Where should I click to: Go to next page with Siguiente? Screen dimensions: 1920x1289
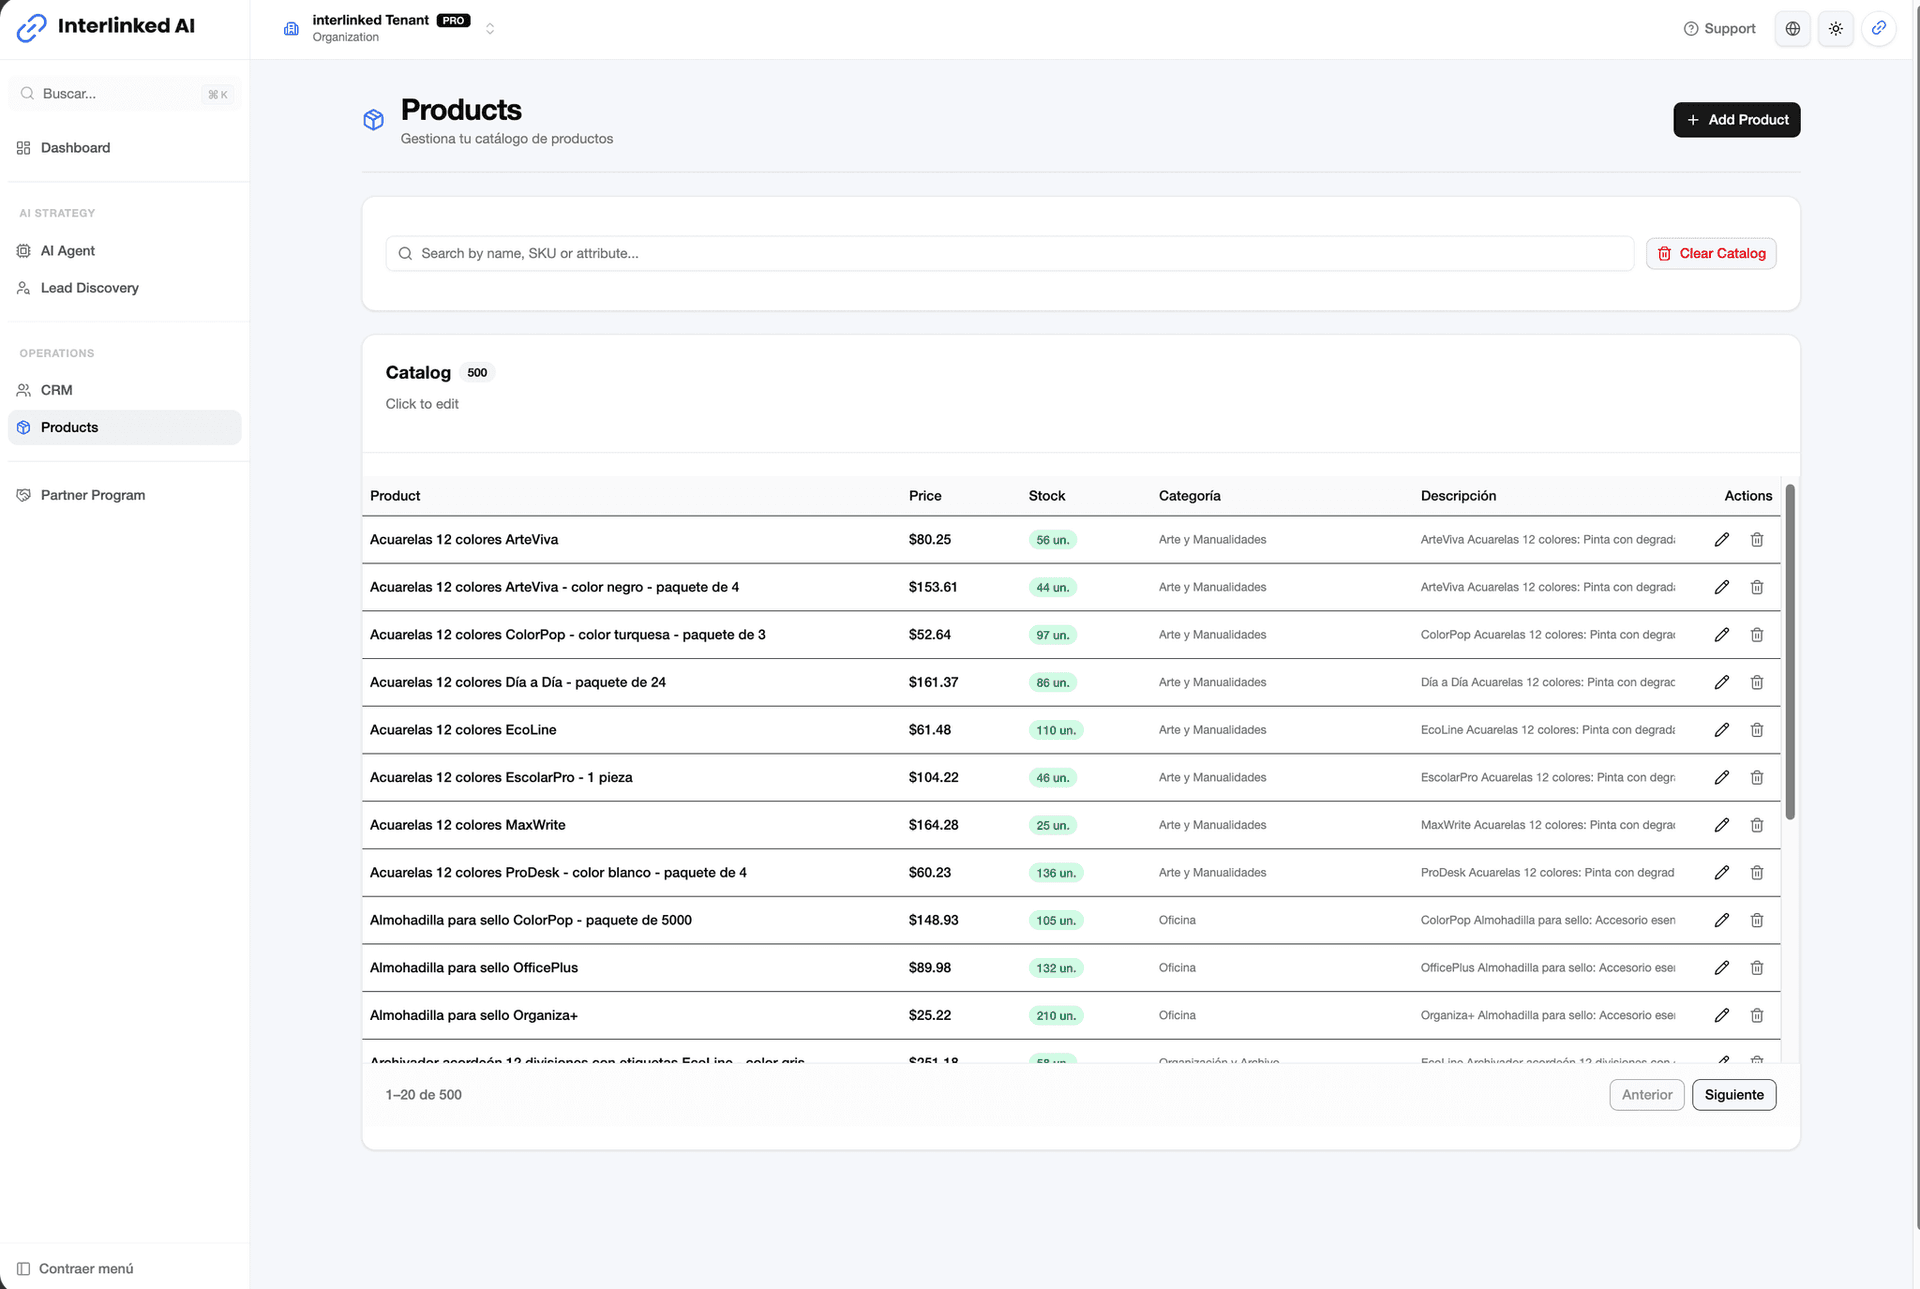(x=1734, y=1095)
